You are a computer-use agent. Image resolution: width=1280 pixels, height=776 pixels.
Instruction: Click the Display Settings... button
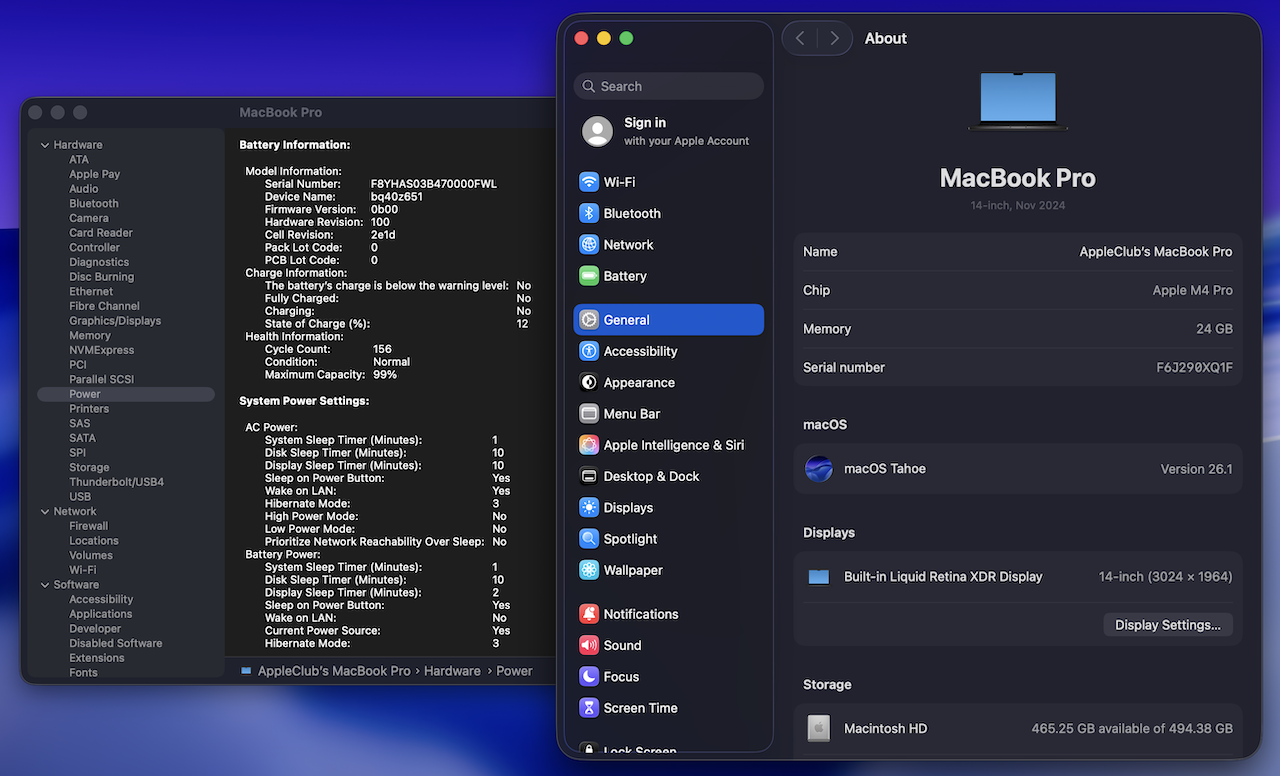click(1167, 625)
